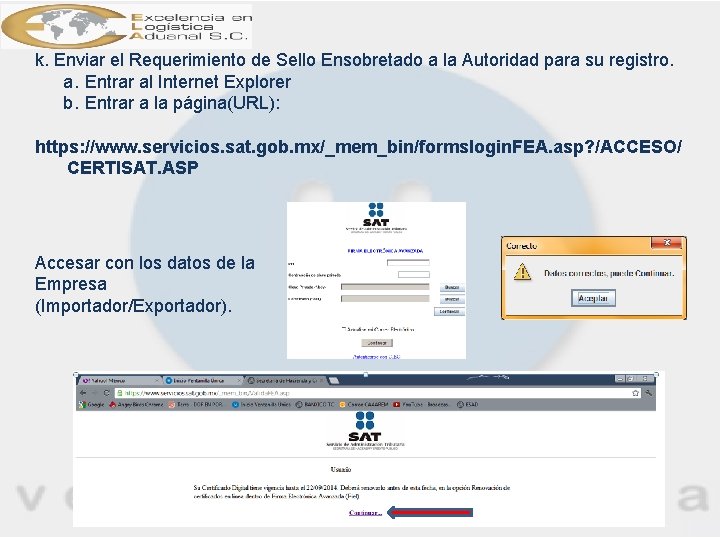Click the browser back arrow icon

83,393
